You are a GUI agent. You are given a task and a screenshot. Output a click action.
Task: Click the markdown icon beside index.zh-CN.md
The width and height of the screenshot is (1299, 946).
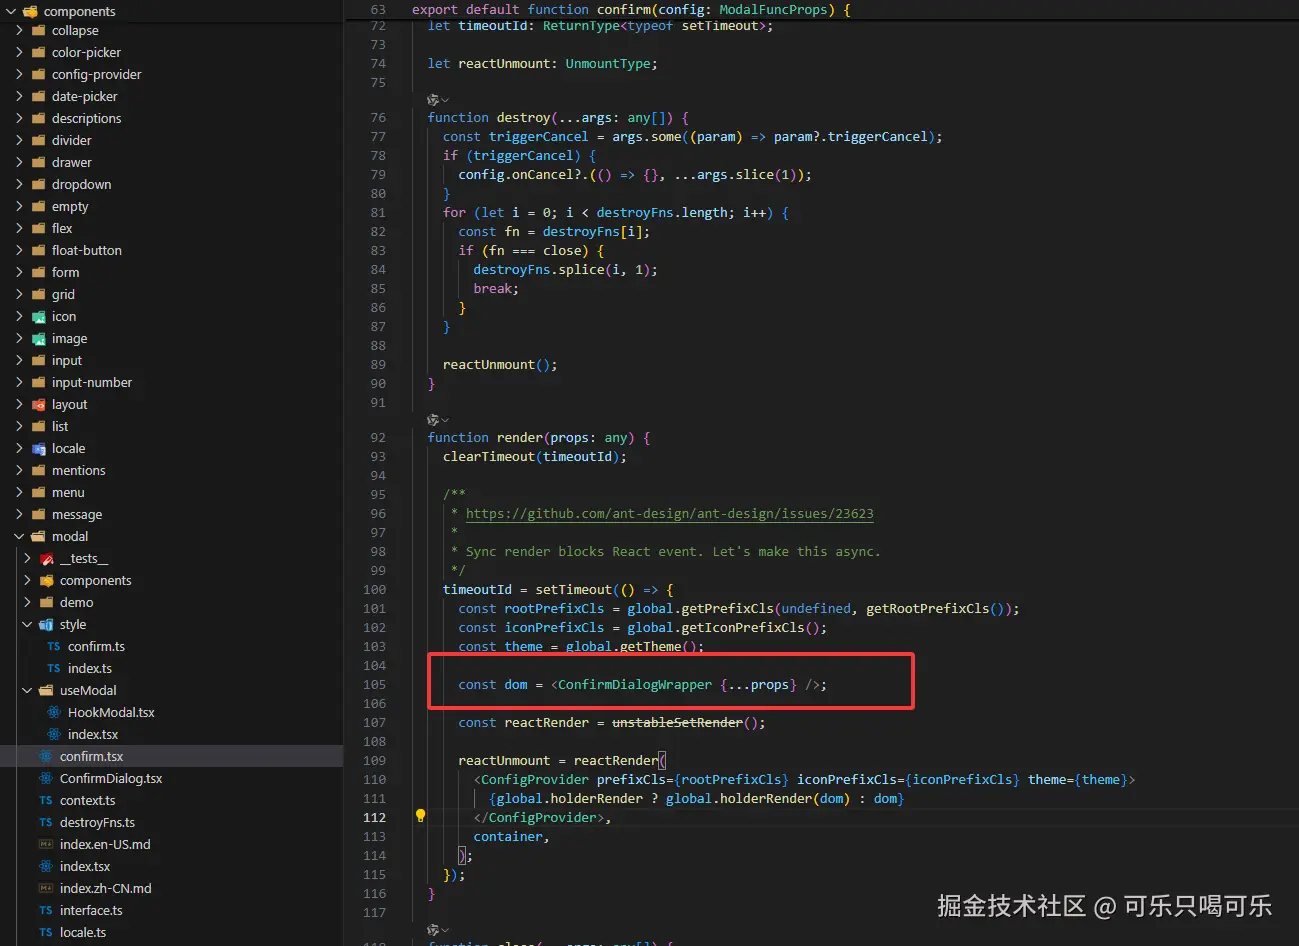[46, 888]
